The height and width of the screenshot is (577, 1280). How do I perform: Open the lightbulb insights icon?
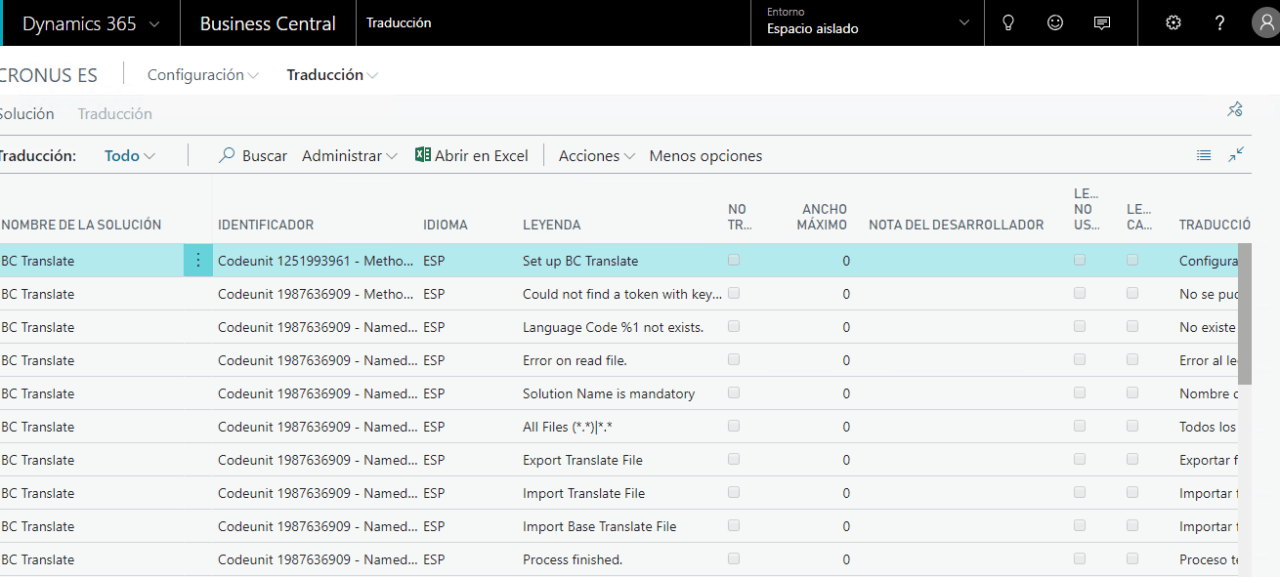point(1008,23)
